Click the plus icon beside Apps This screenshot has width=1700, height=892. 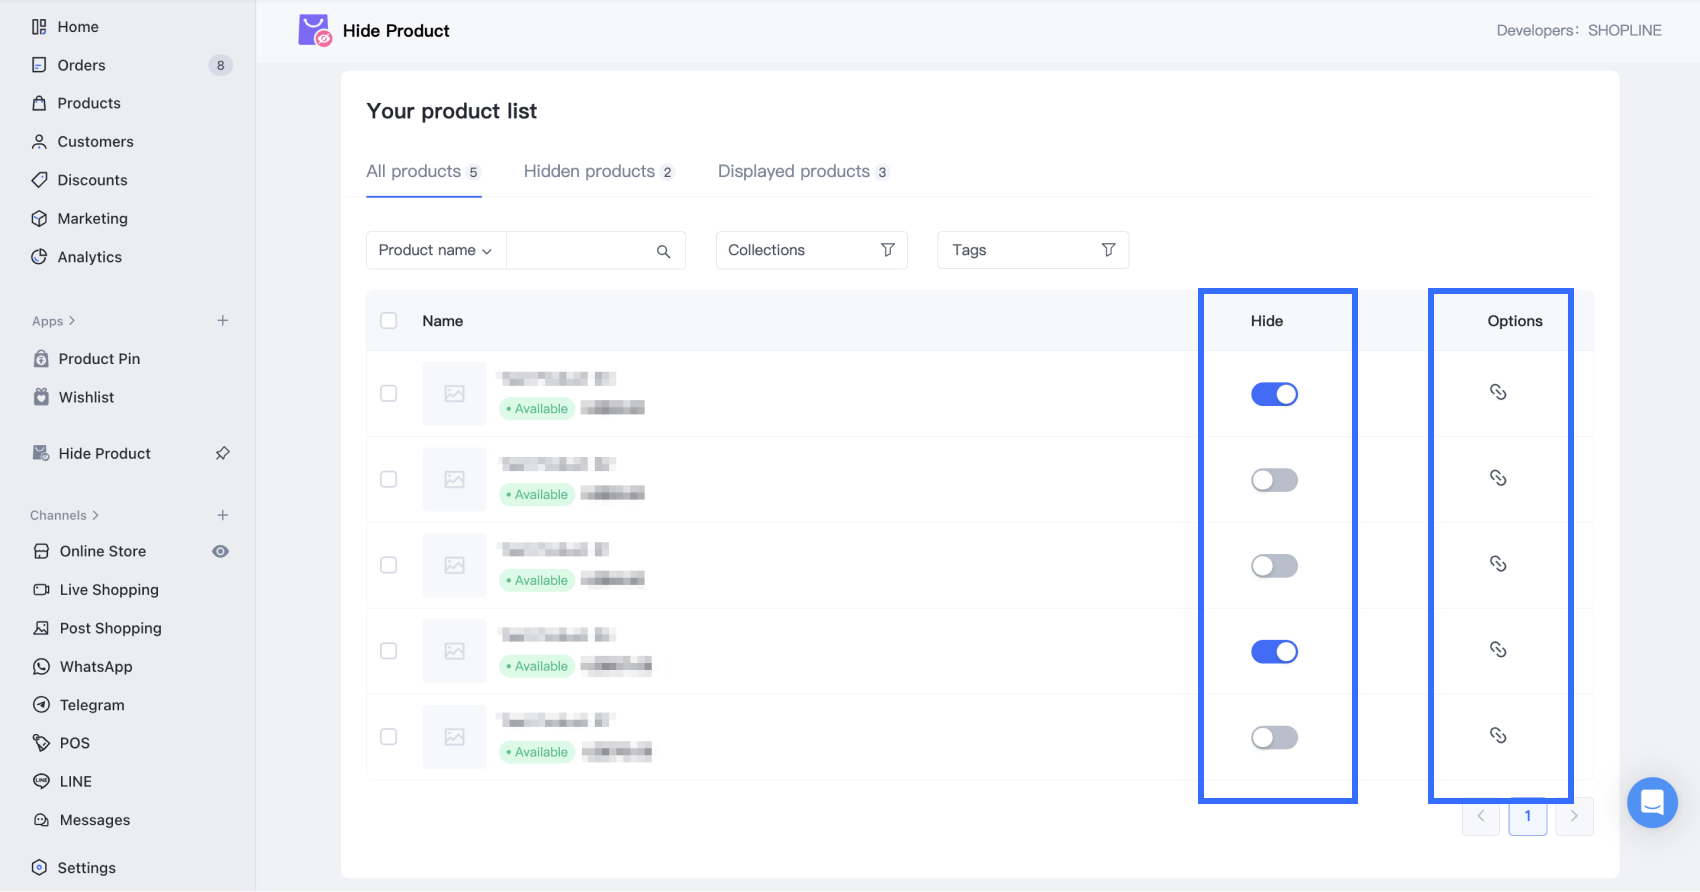pos(223,321)
